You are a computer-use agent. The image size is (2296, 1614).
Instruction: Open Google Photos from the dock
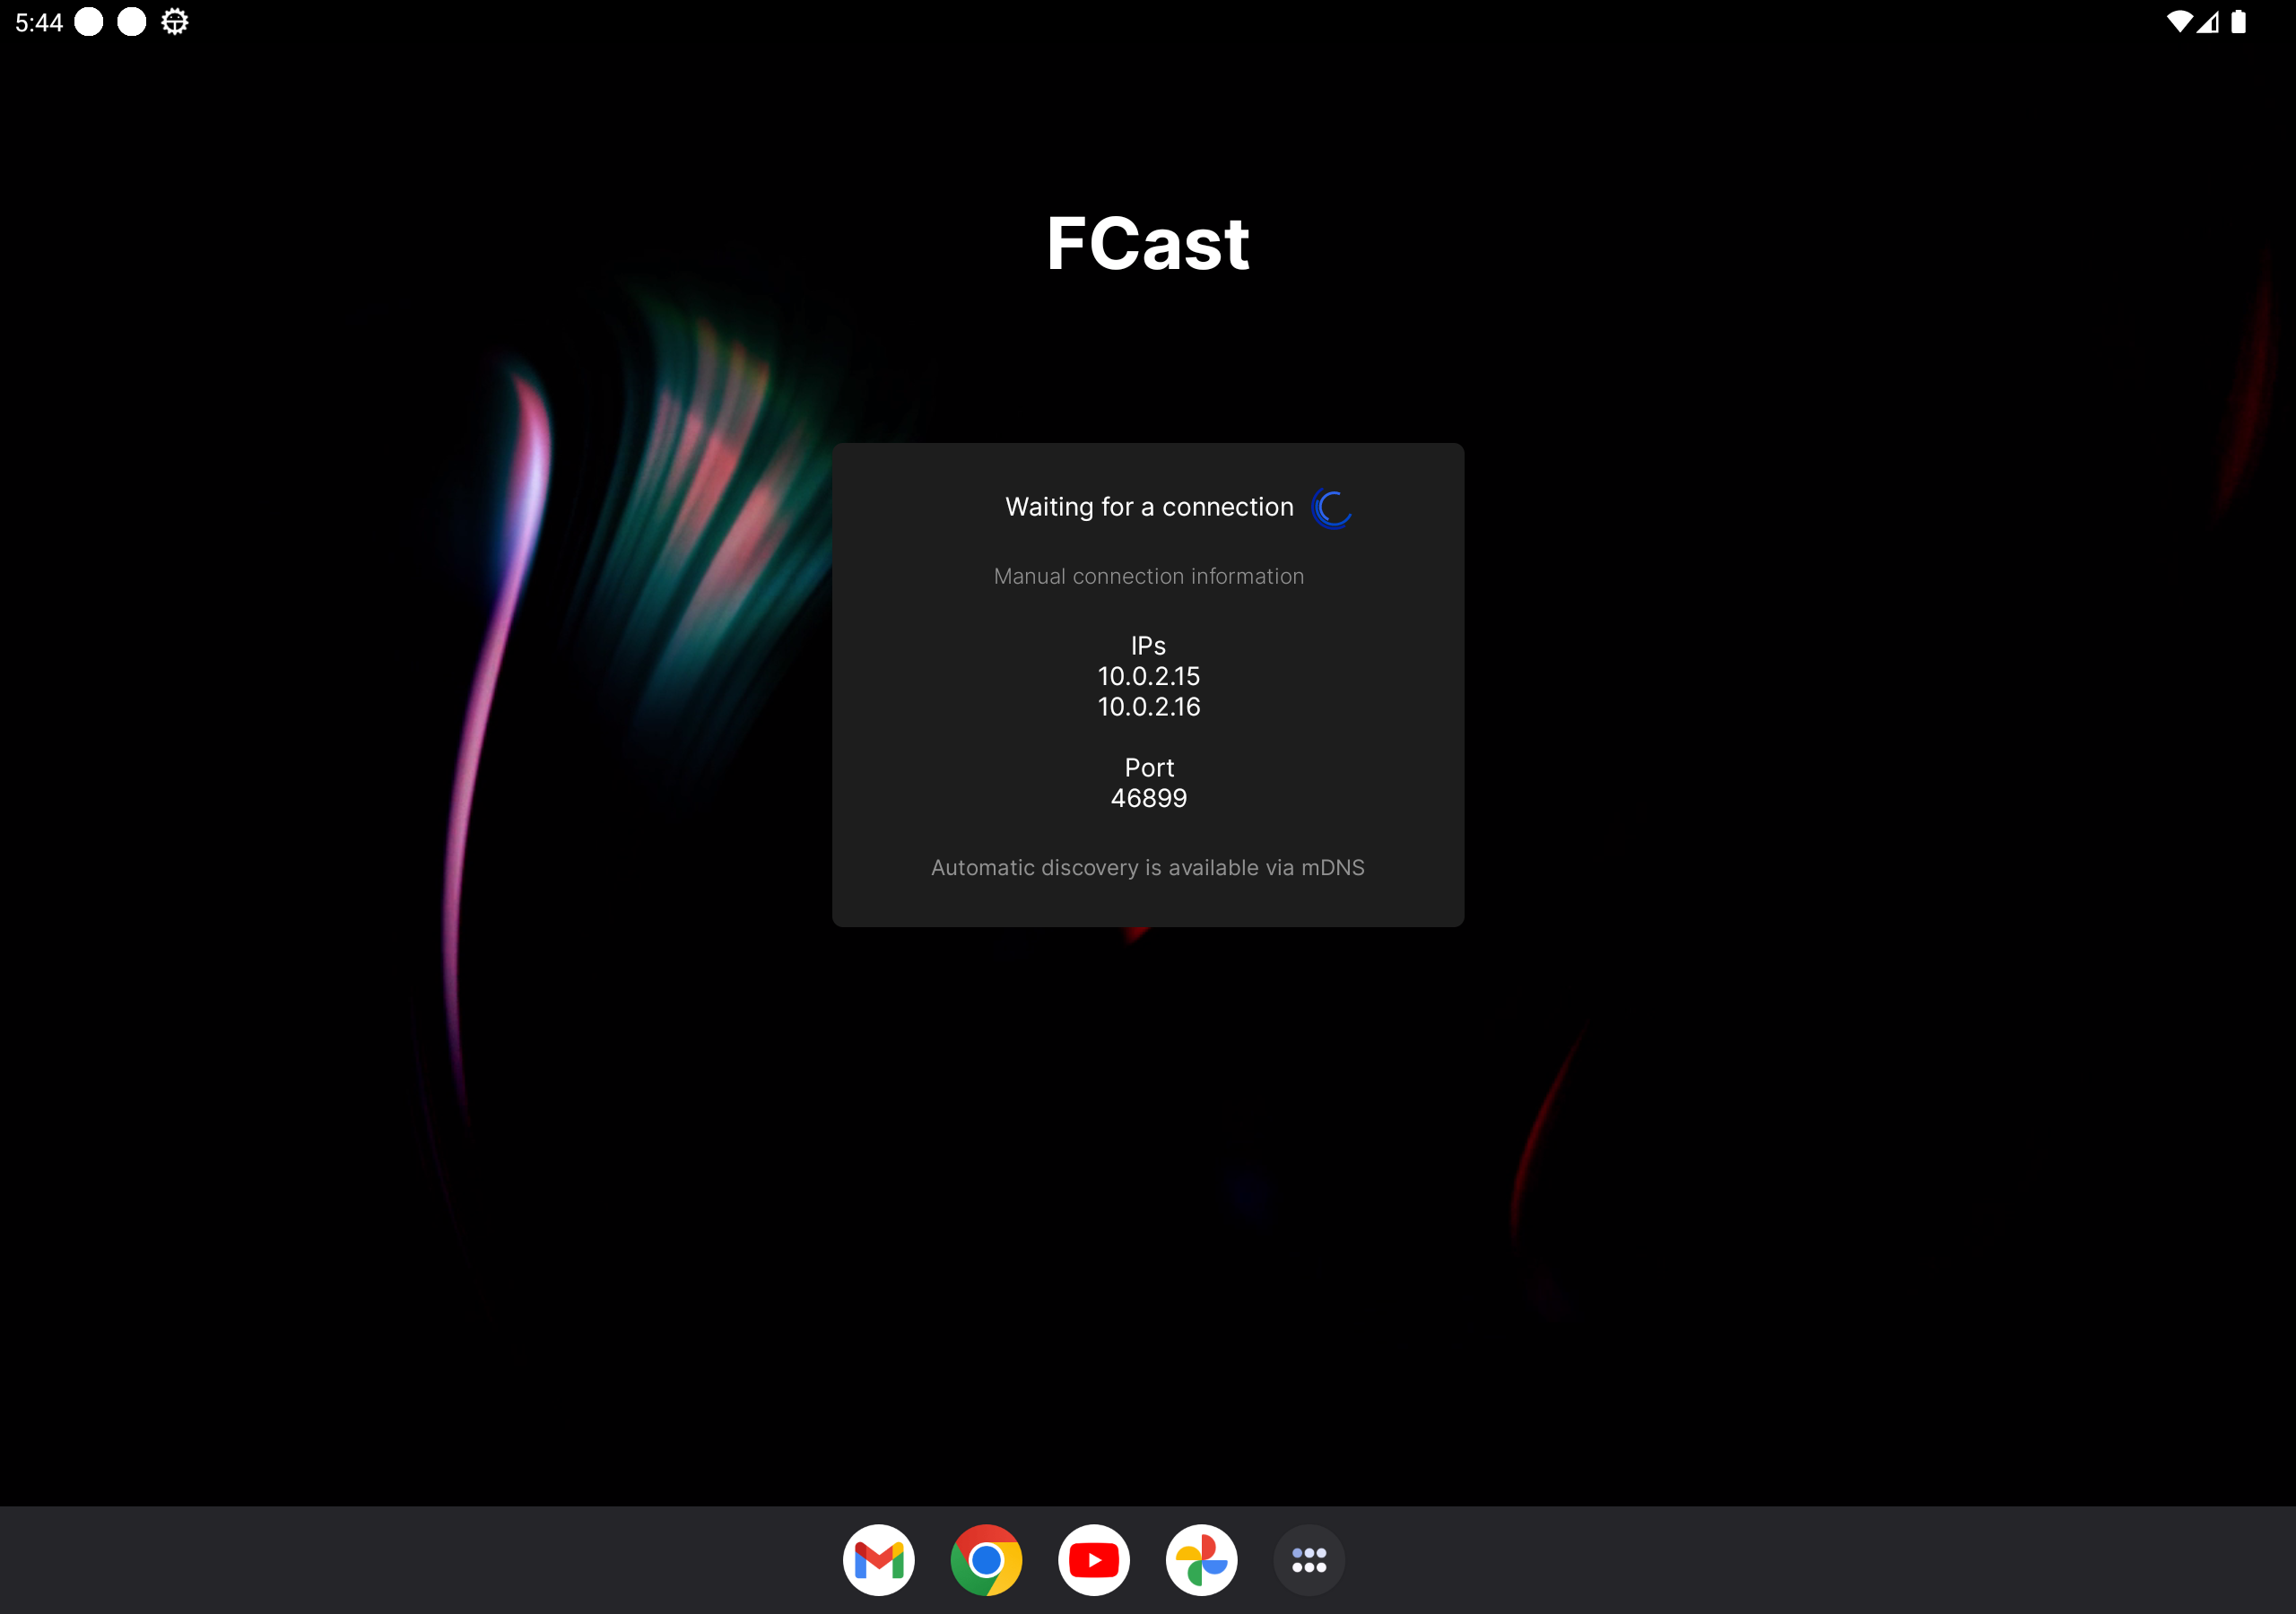point(1201,1559)
